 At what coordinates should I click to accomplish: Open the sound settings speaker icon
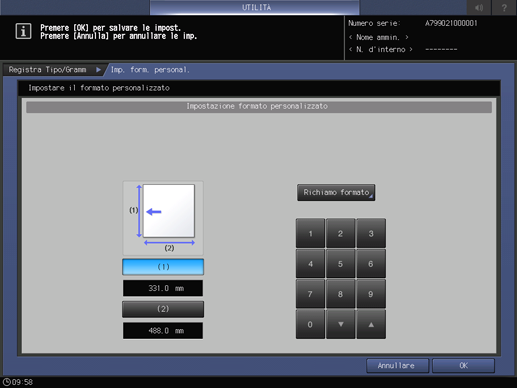pyautogui.click(x=479, y=7)
